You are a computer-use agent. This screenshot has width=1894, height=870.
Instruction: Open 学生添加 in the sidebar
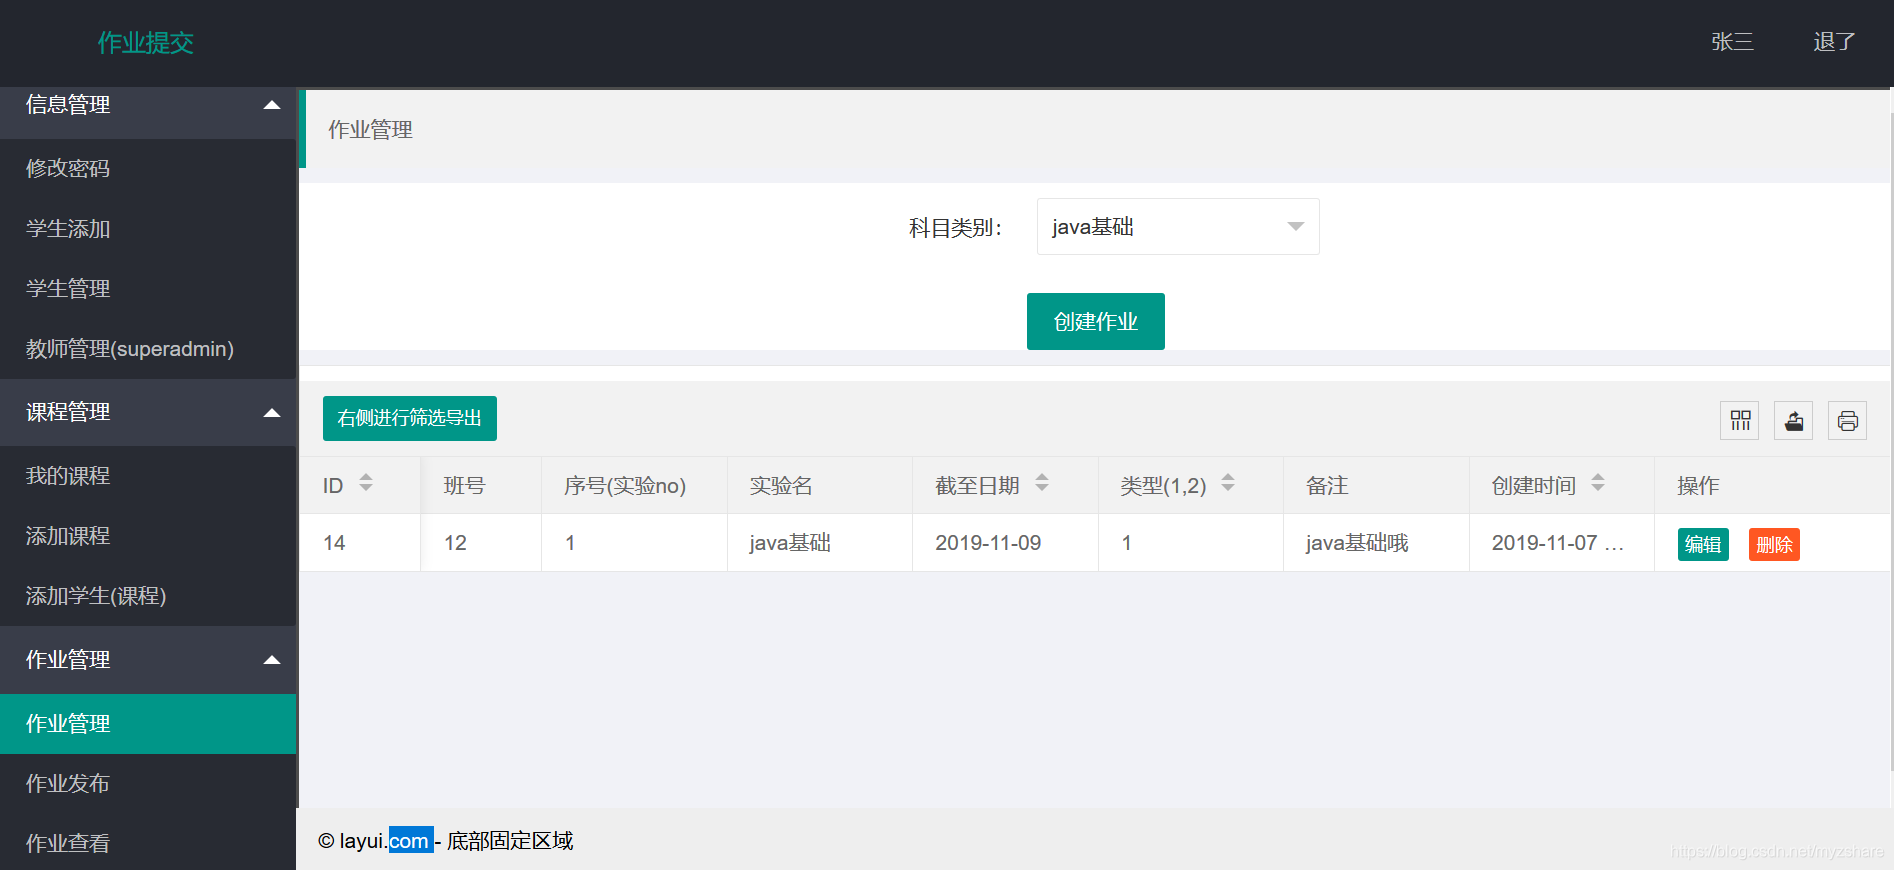click(148, 228)
